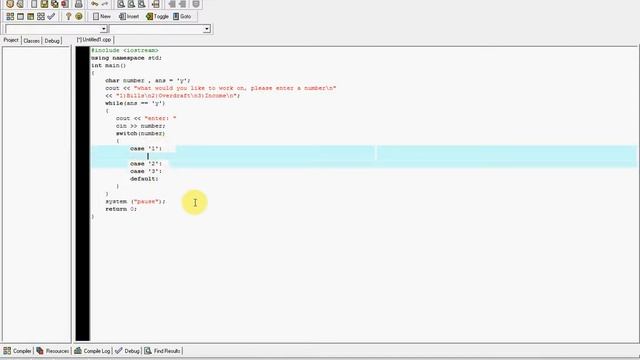Click the About Dev-C++ round yellow icon
The height and width of the screenshot is (360, 640).
point(79,16)
